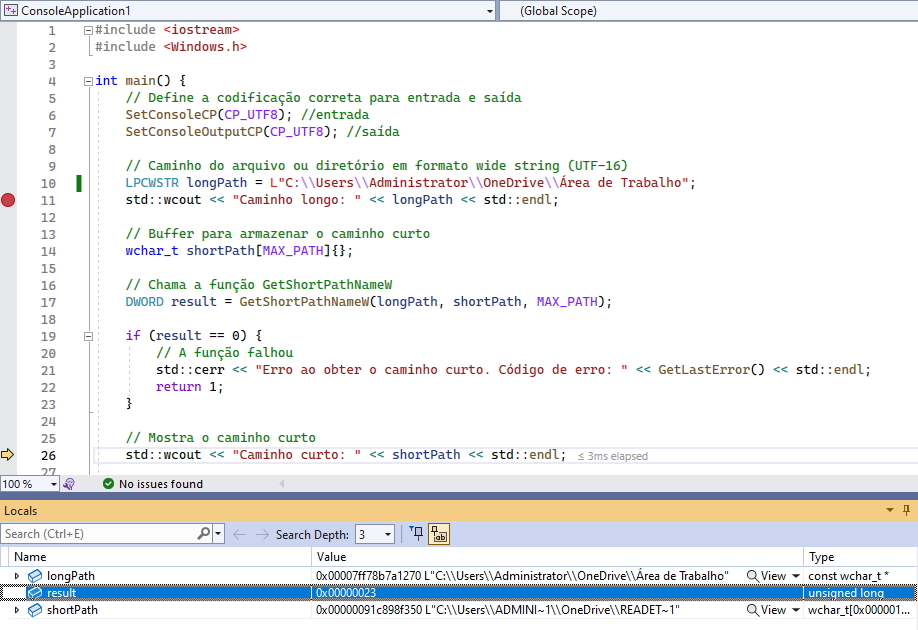Toggle the highlighted text display button in Locals toolbar

tap(439, 534)
